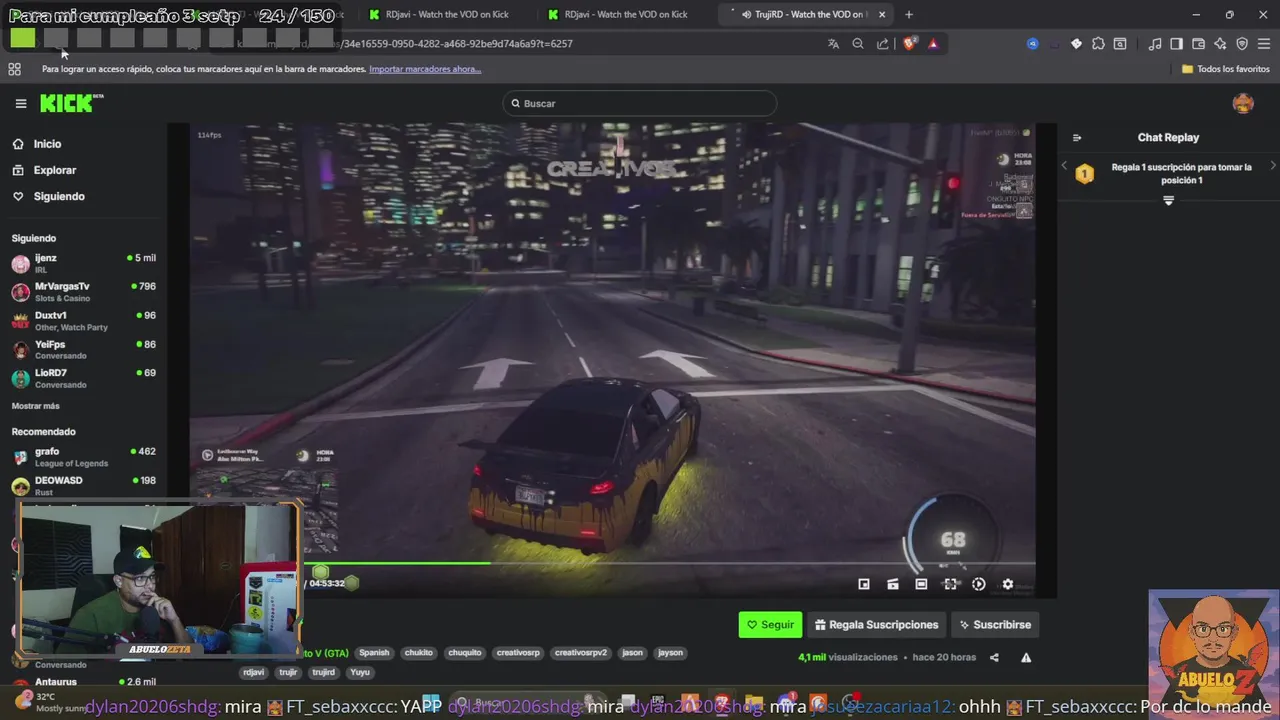Go to Inicio in the sidebar

47,144
